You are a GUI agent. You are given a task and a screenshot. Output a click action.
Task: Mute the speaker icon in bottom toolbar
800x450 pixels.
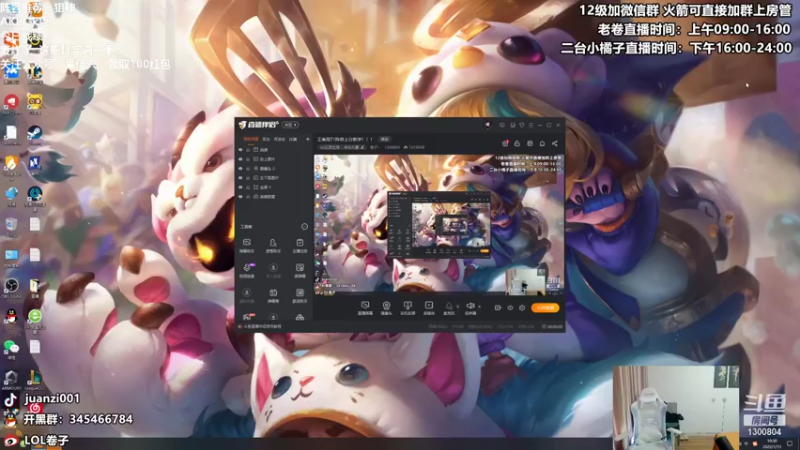coord(470,306)
